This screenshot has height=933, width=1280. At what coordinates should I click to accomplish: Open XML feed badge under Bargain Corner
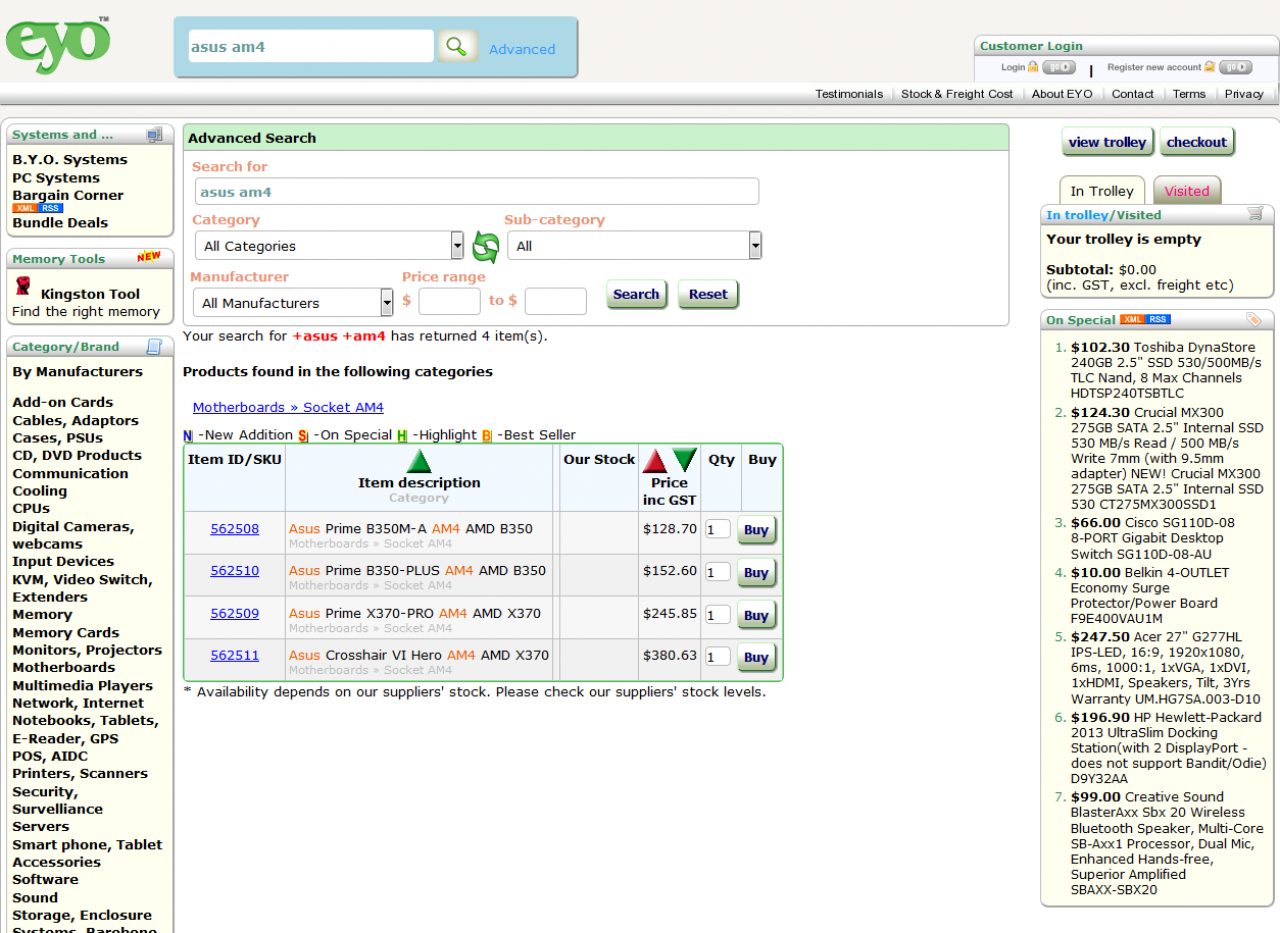[x=25, y=208]
